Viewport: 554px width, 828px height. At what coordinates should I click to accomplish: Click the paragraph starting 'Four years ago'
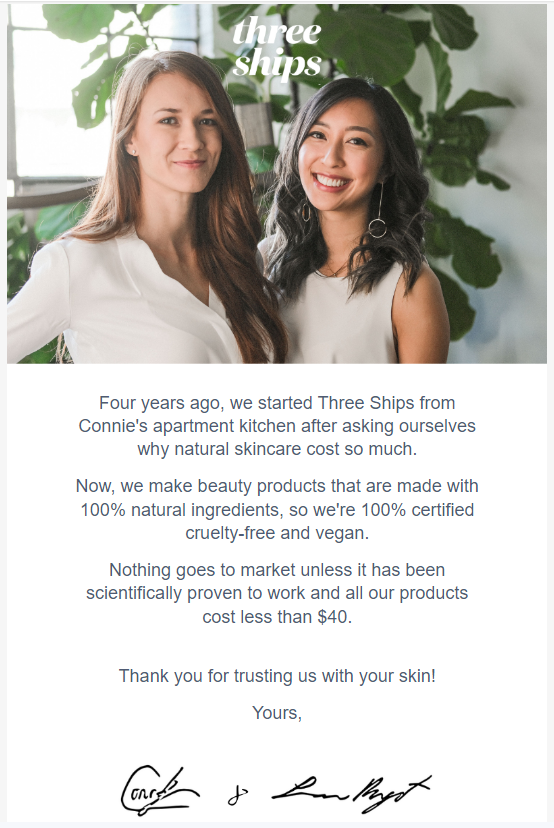coord(277,426)
